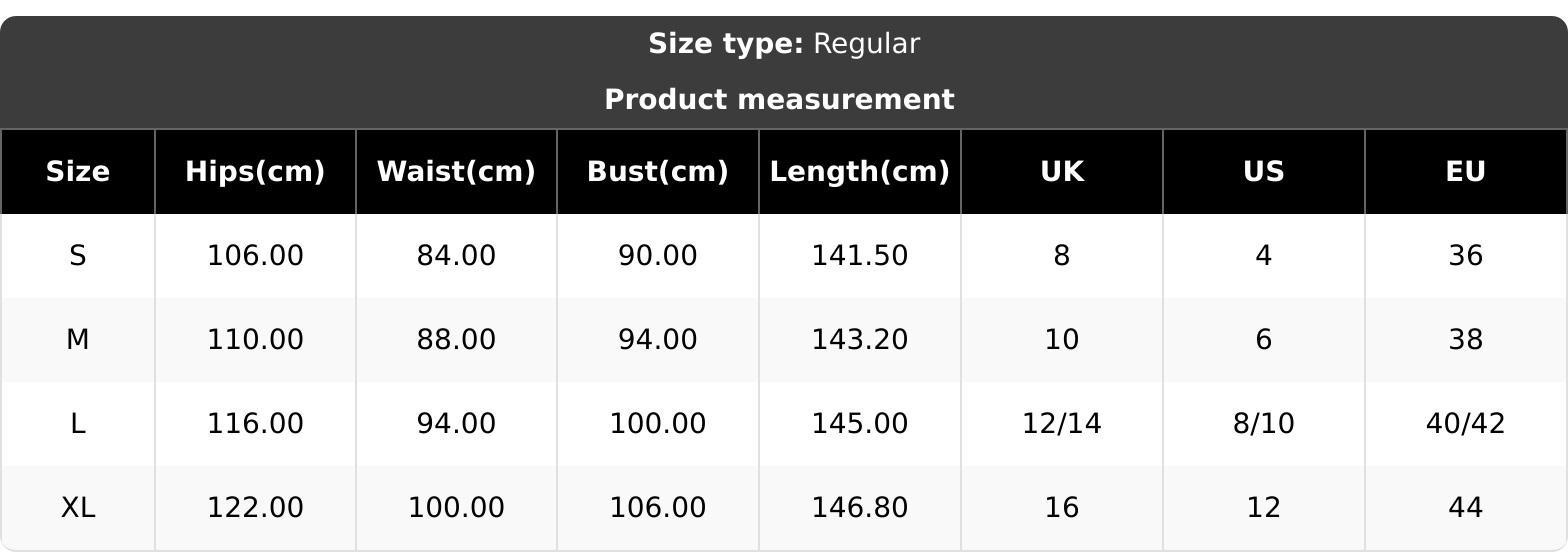Click the 40/42 EU size cell
Screen dimensions: 1568x552
point(1465,424)
